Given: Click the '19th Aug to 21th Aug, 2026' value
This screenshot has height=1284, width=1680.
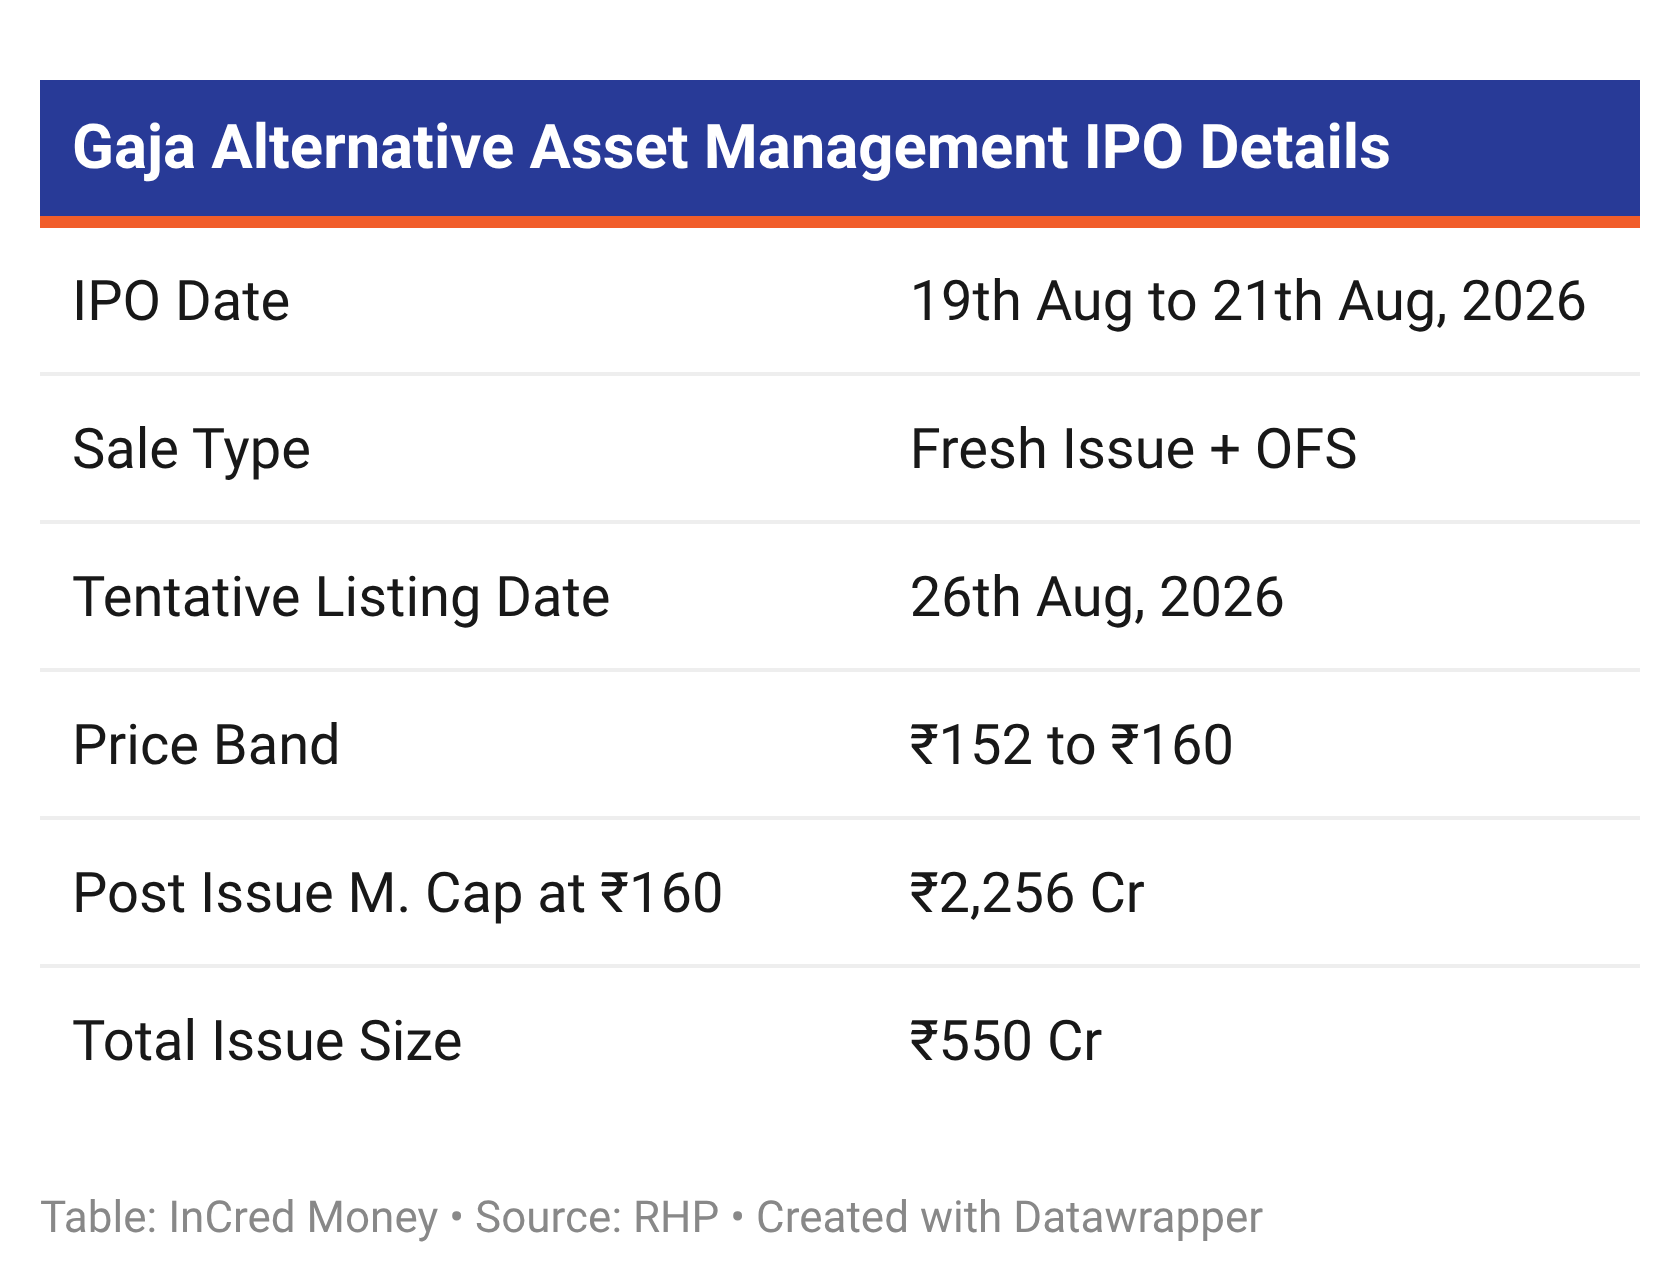Looking at the screenshot, I should [x=1248, y=302].
